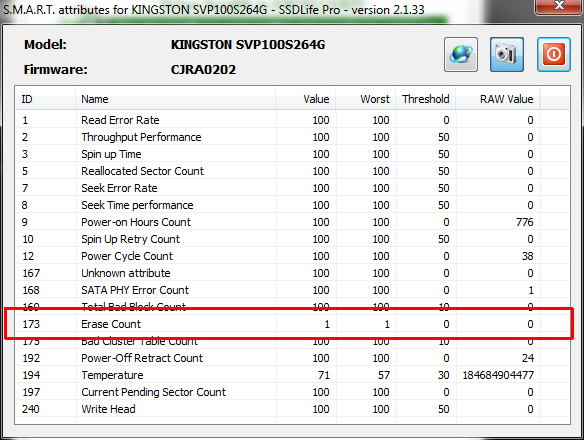Select the Power-Off Retract Count row
The image size is (584, 440).
[x=292, y=358]
